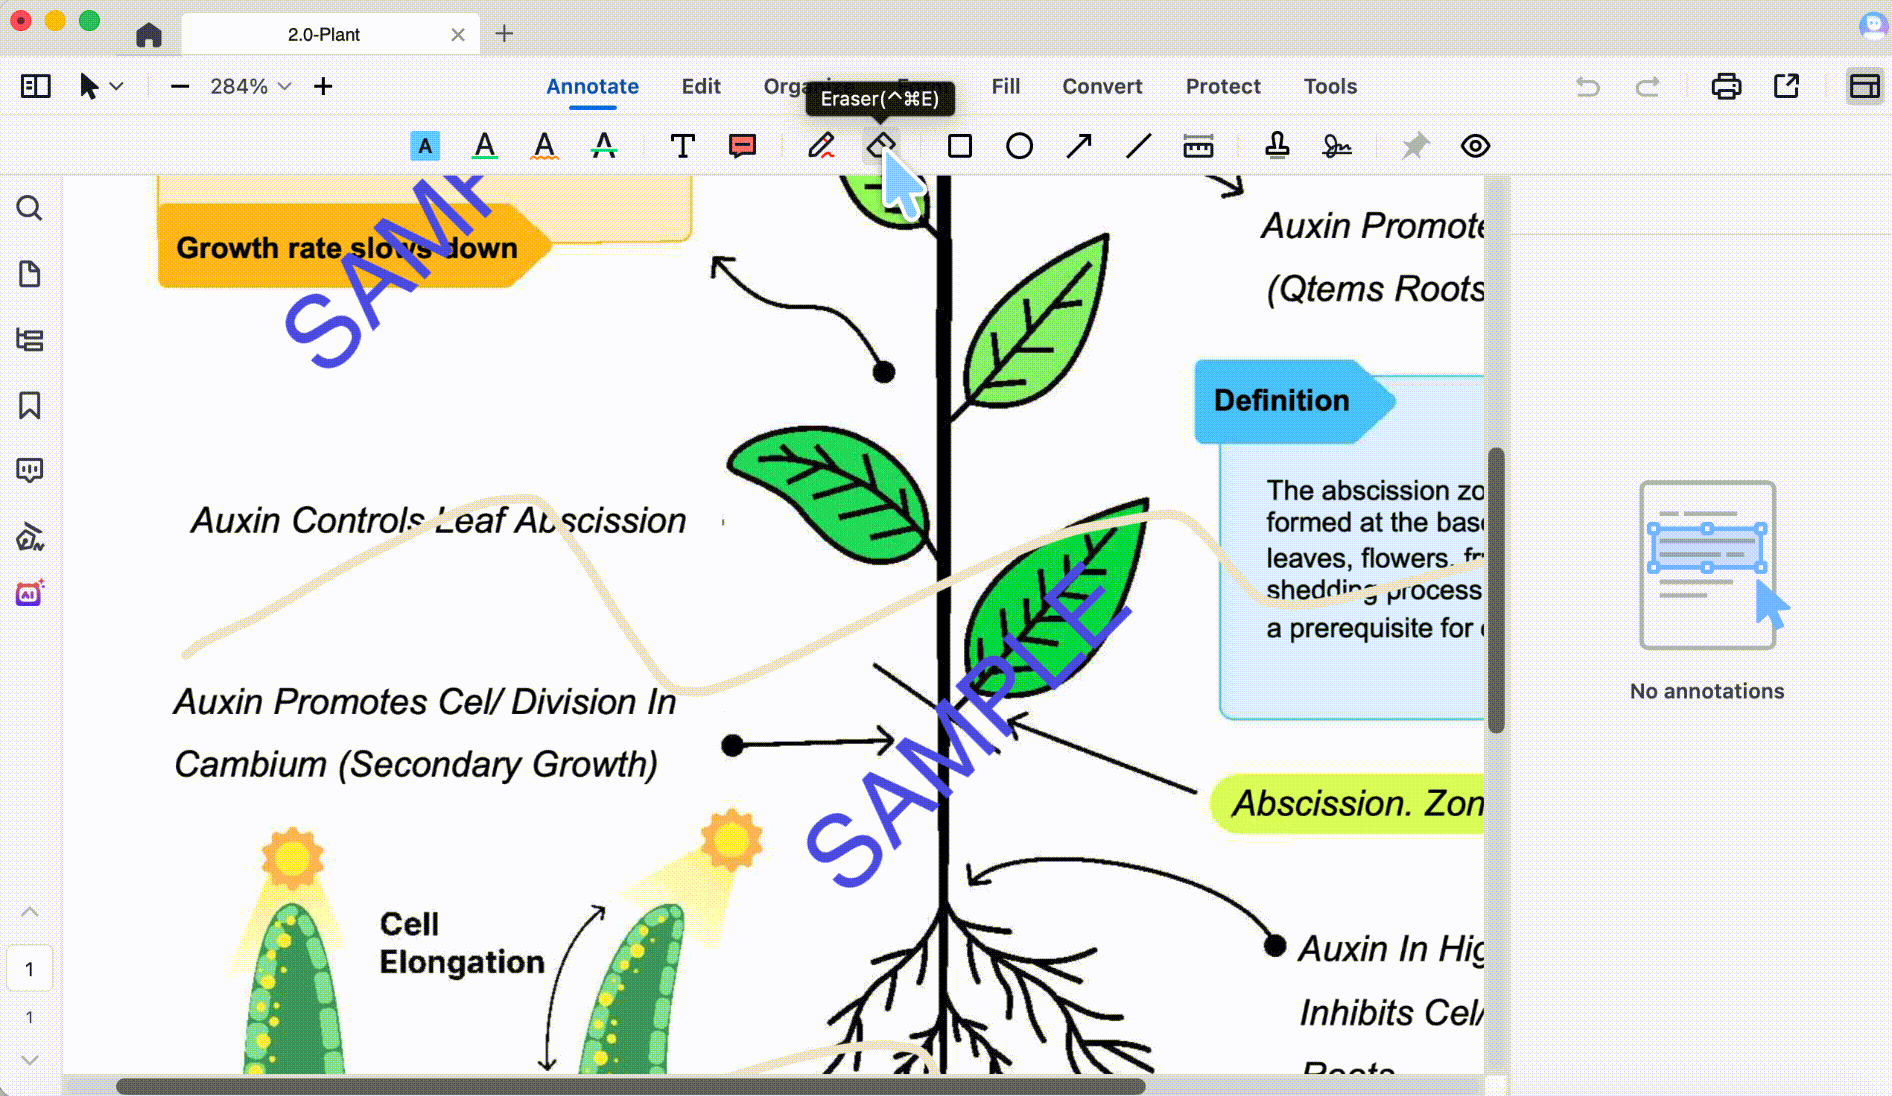Share or export the document

click(x=1787, y=86)
